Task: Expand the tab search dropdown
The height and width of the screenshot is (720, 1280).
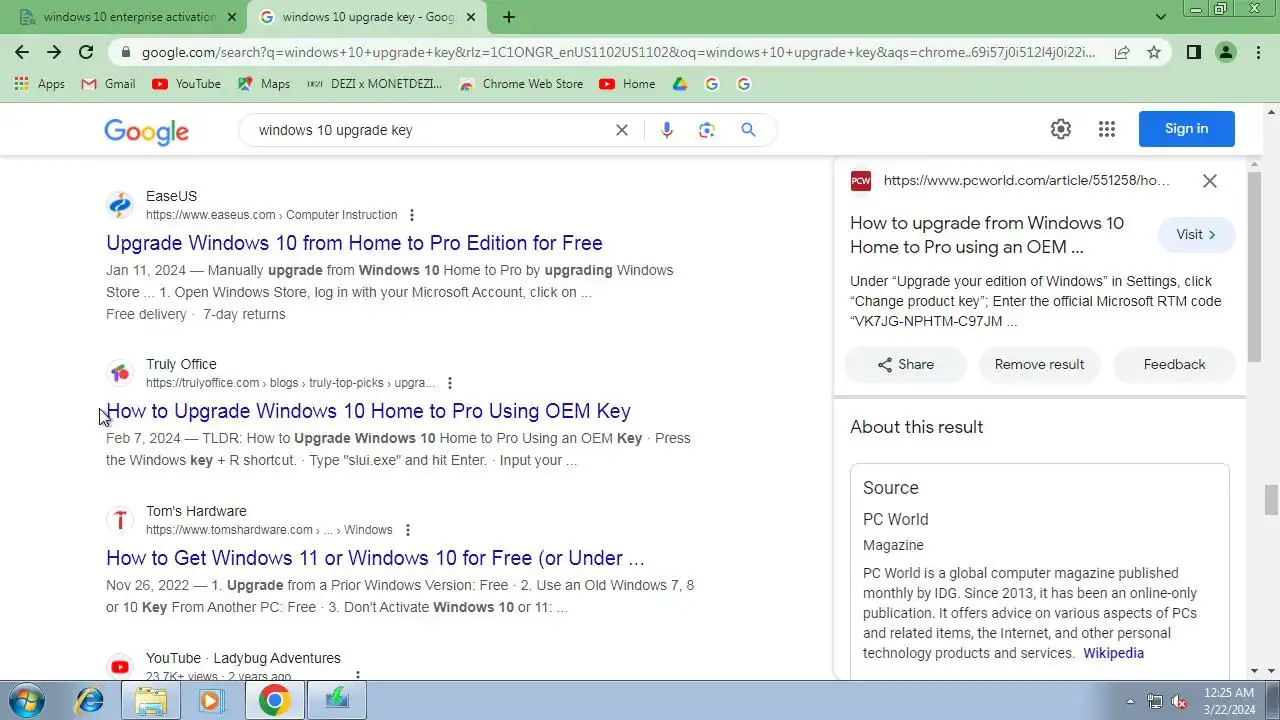Action: point(1161,17)
